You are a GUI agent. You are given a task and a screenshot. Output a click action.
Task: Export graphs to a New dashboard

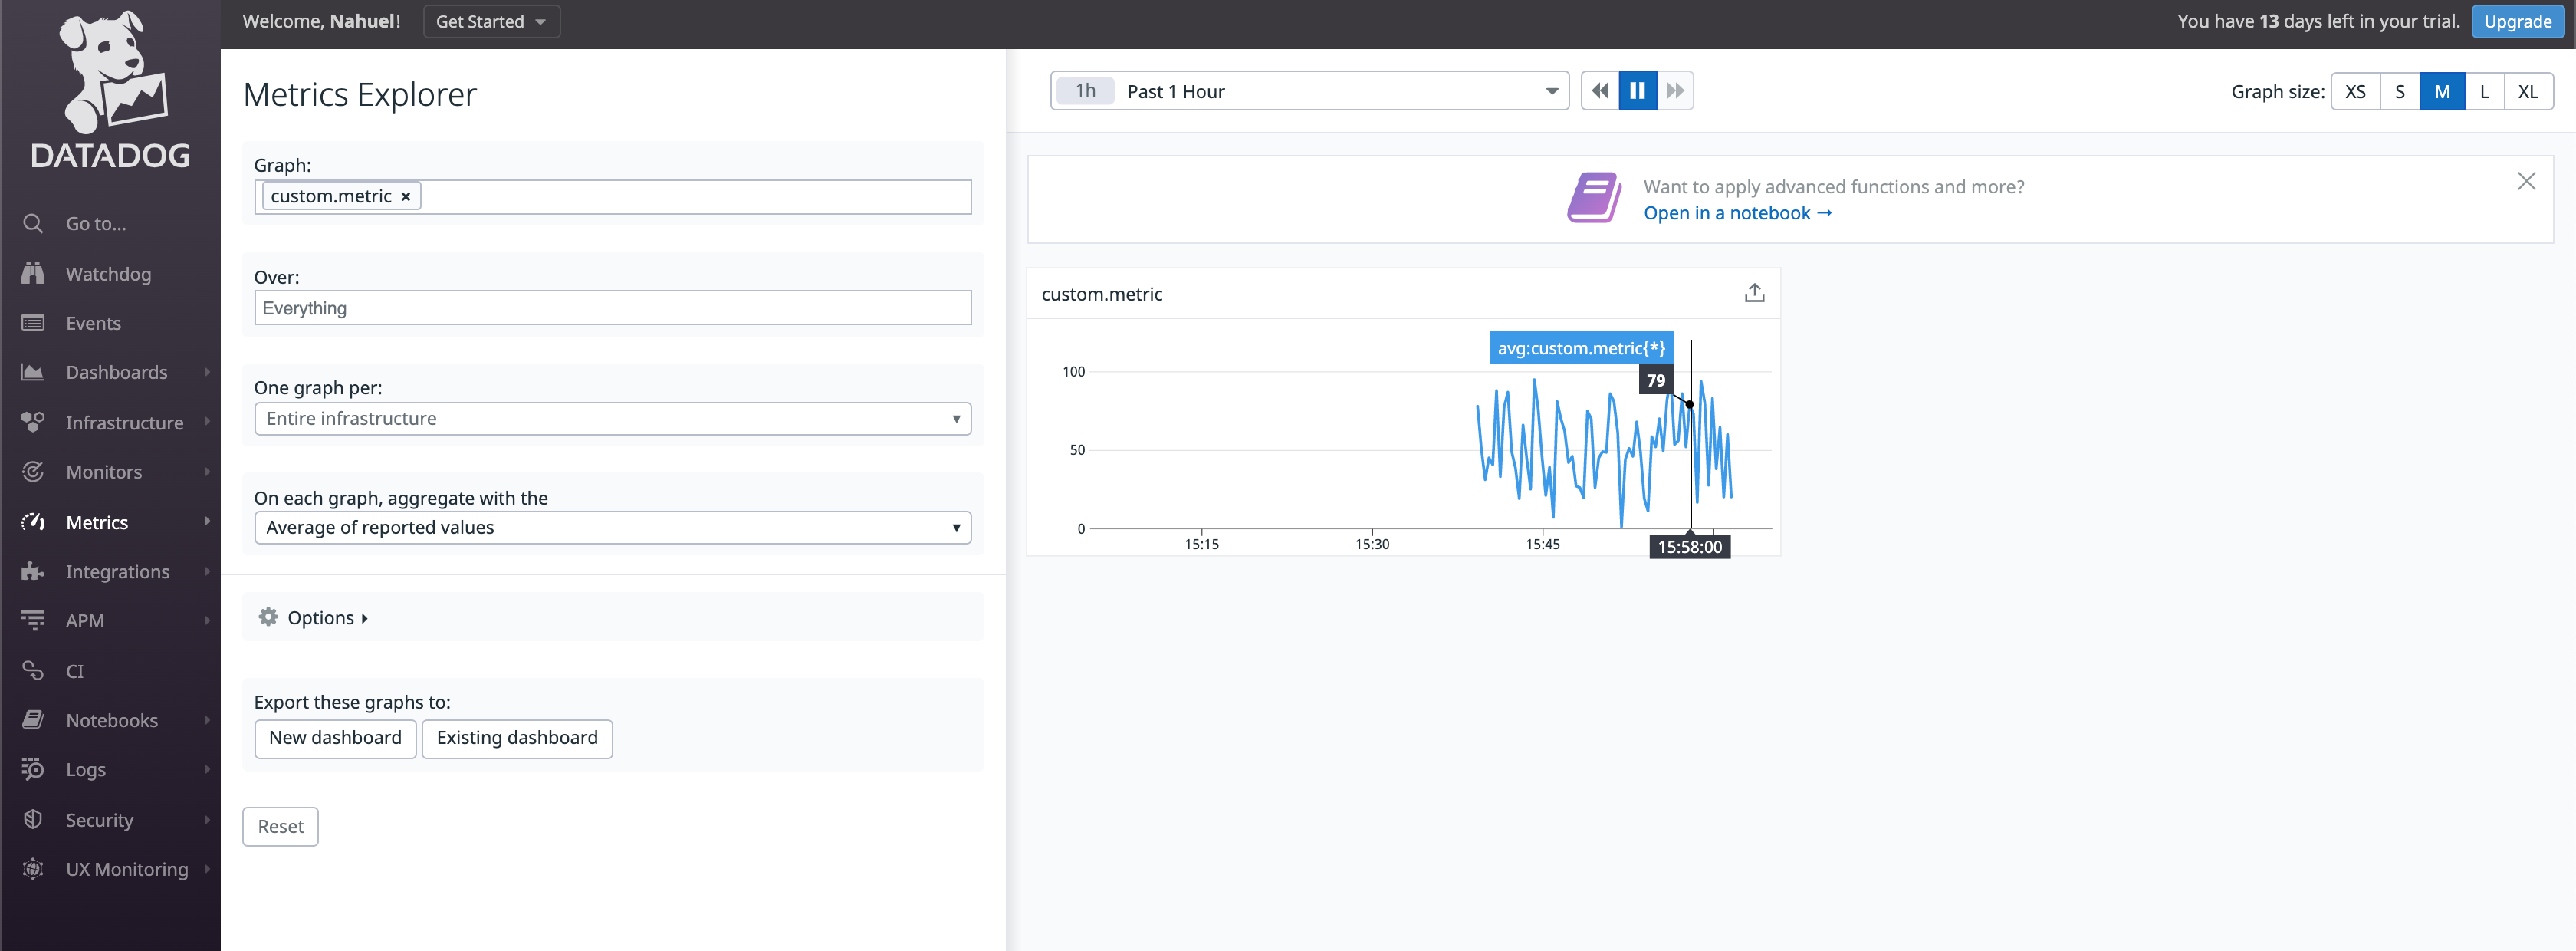coord(335,738)
